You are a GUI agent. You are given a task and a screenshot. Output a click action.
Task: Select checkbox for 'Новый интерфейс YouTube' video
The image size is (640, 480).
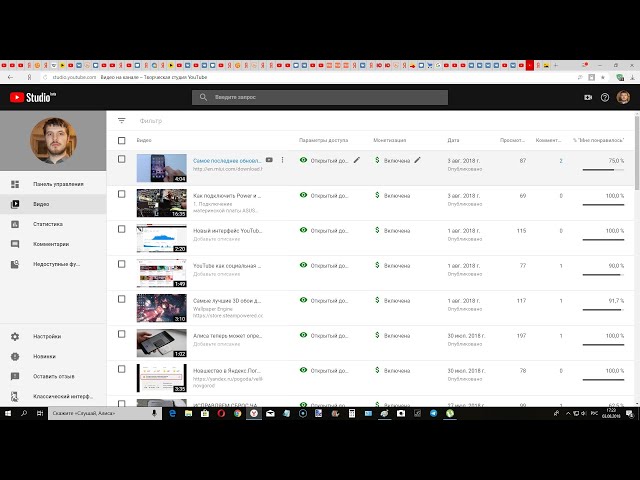[x=122, y=230]
